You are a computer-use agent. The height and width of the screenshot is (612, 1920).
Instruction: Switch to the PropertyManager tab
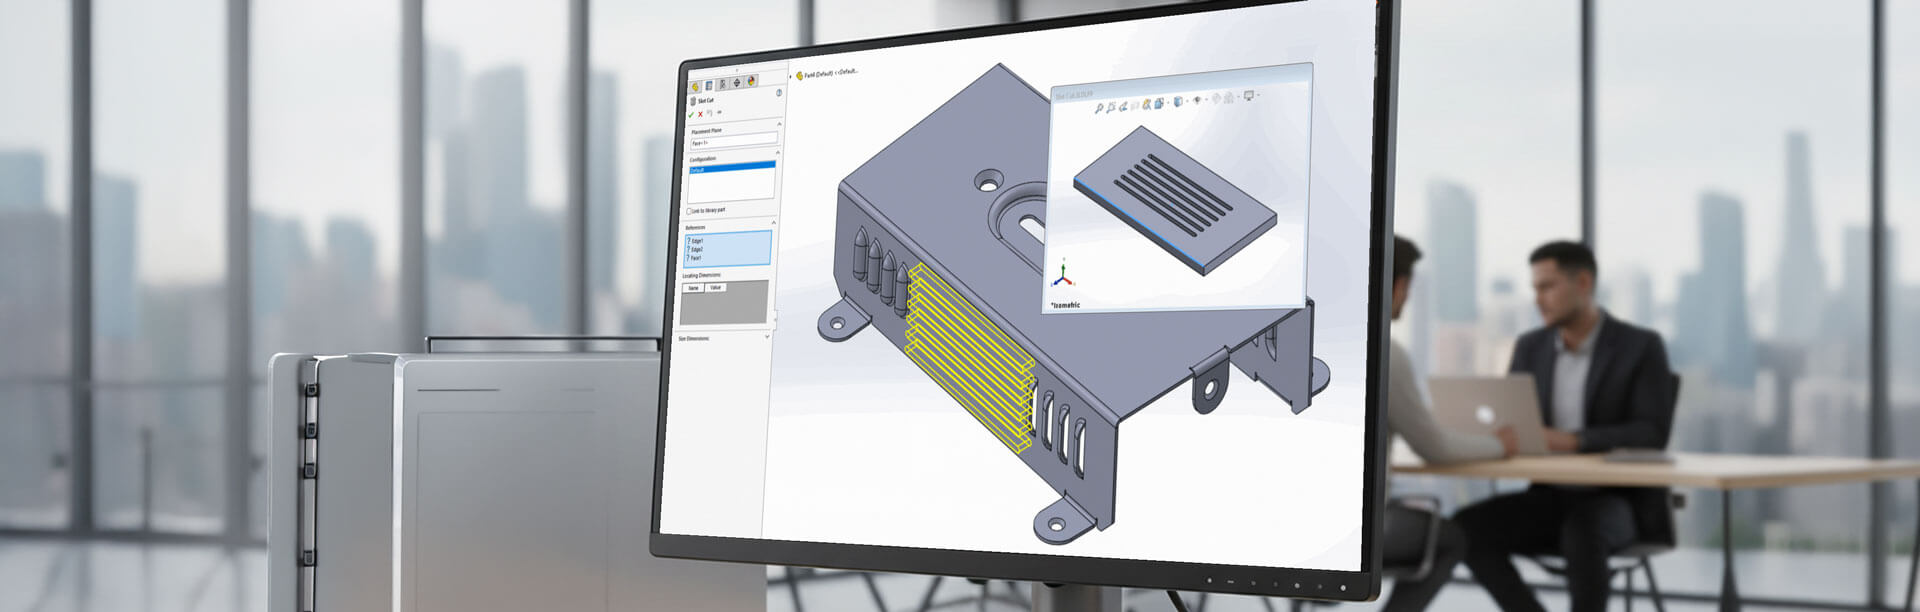point(709,85)
